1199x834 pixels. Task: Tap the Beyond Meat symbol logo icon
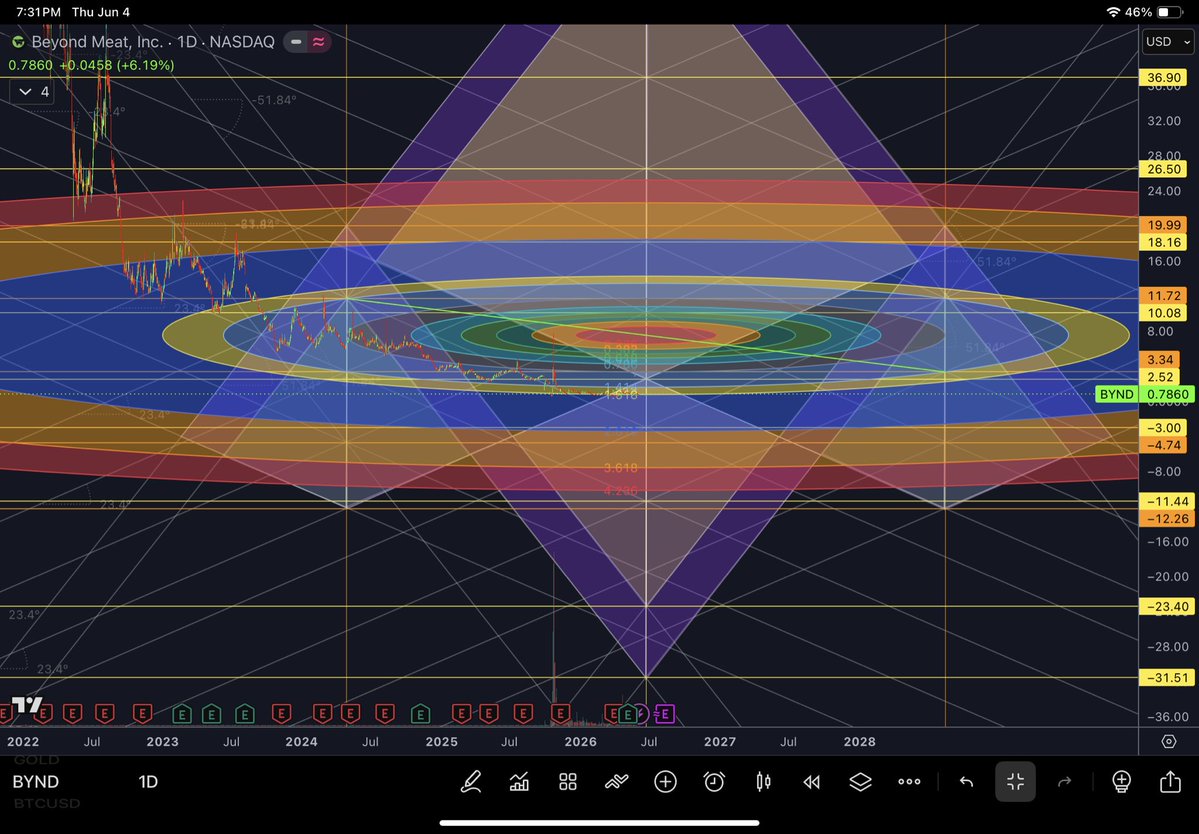[x=17, y=42]
